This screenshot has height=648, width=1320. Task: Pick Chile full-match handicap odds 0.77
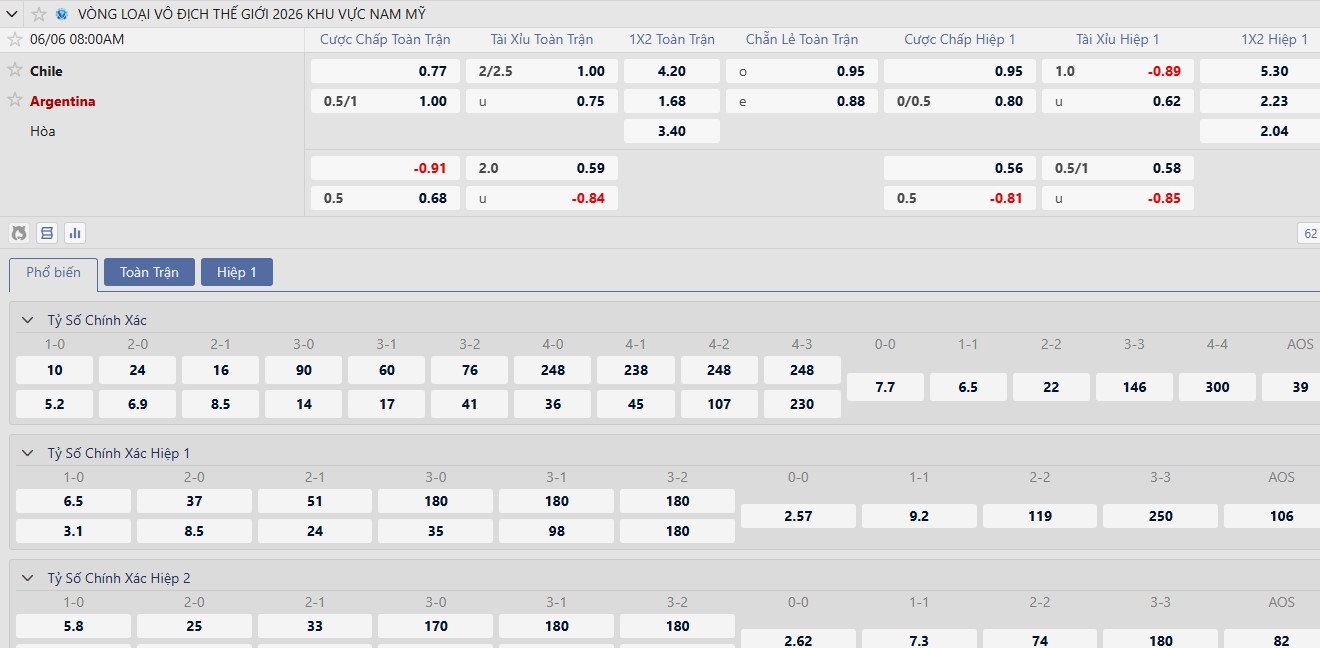coord(386,71)
